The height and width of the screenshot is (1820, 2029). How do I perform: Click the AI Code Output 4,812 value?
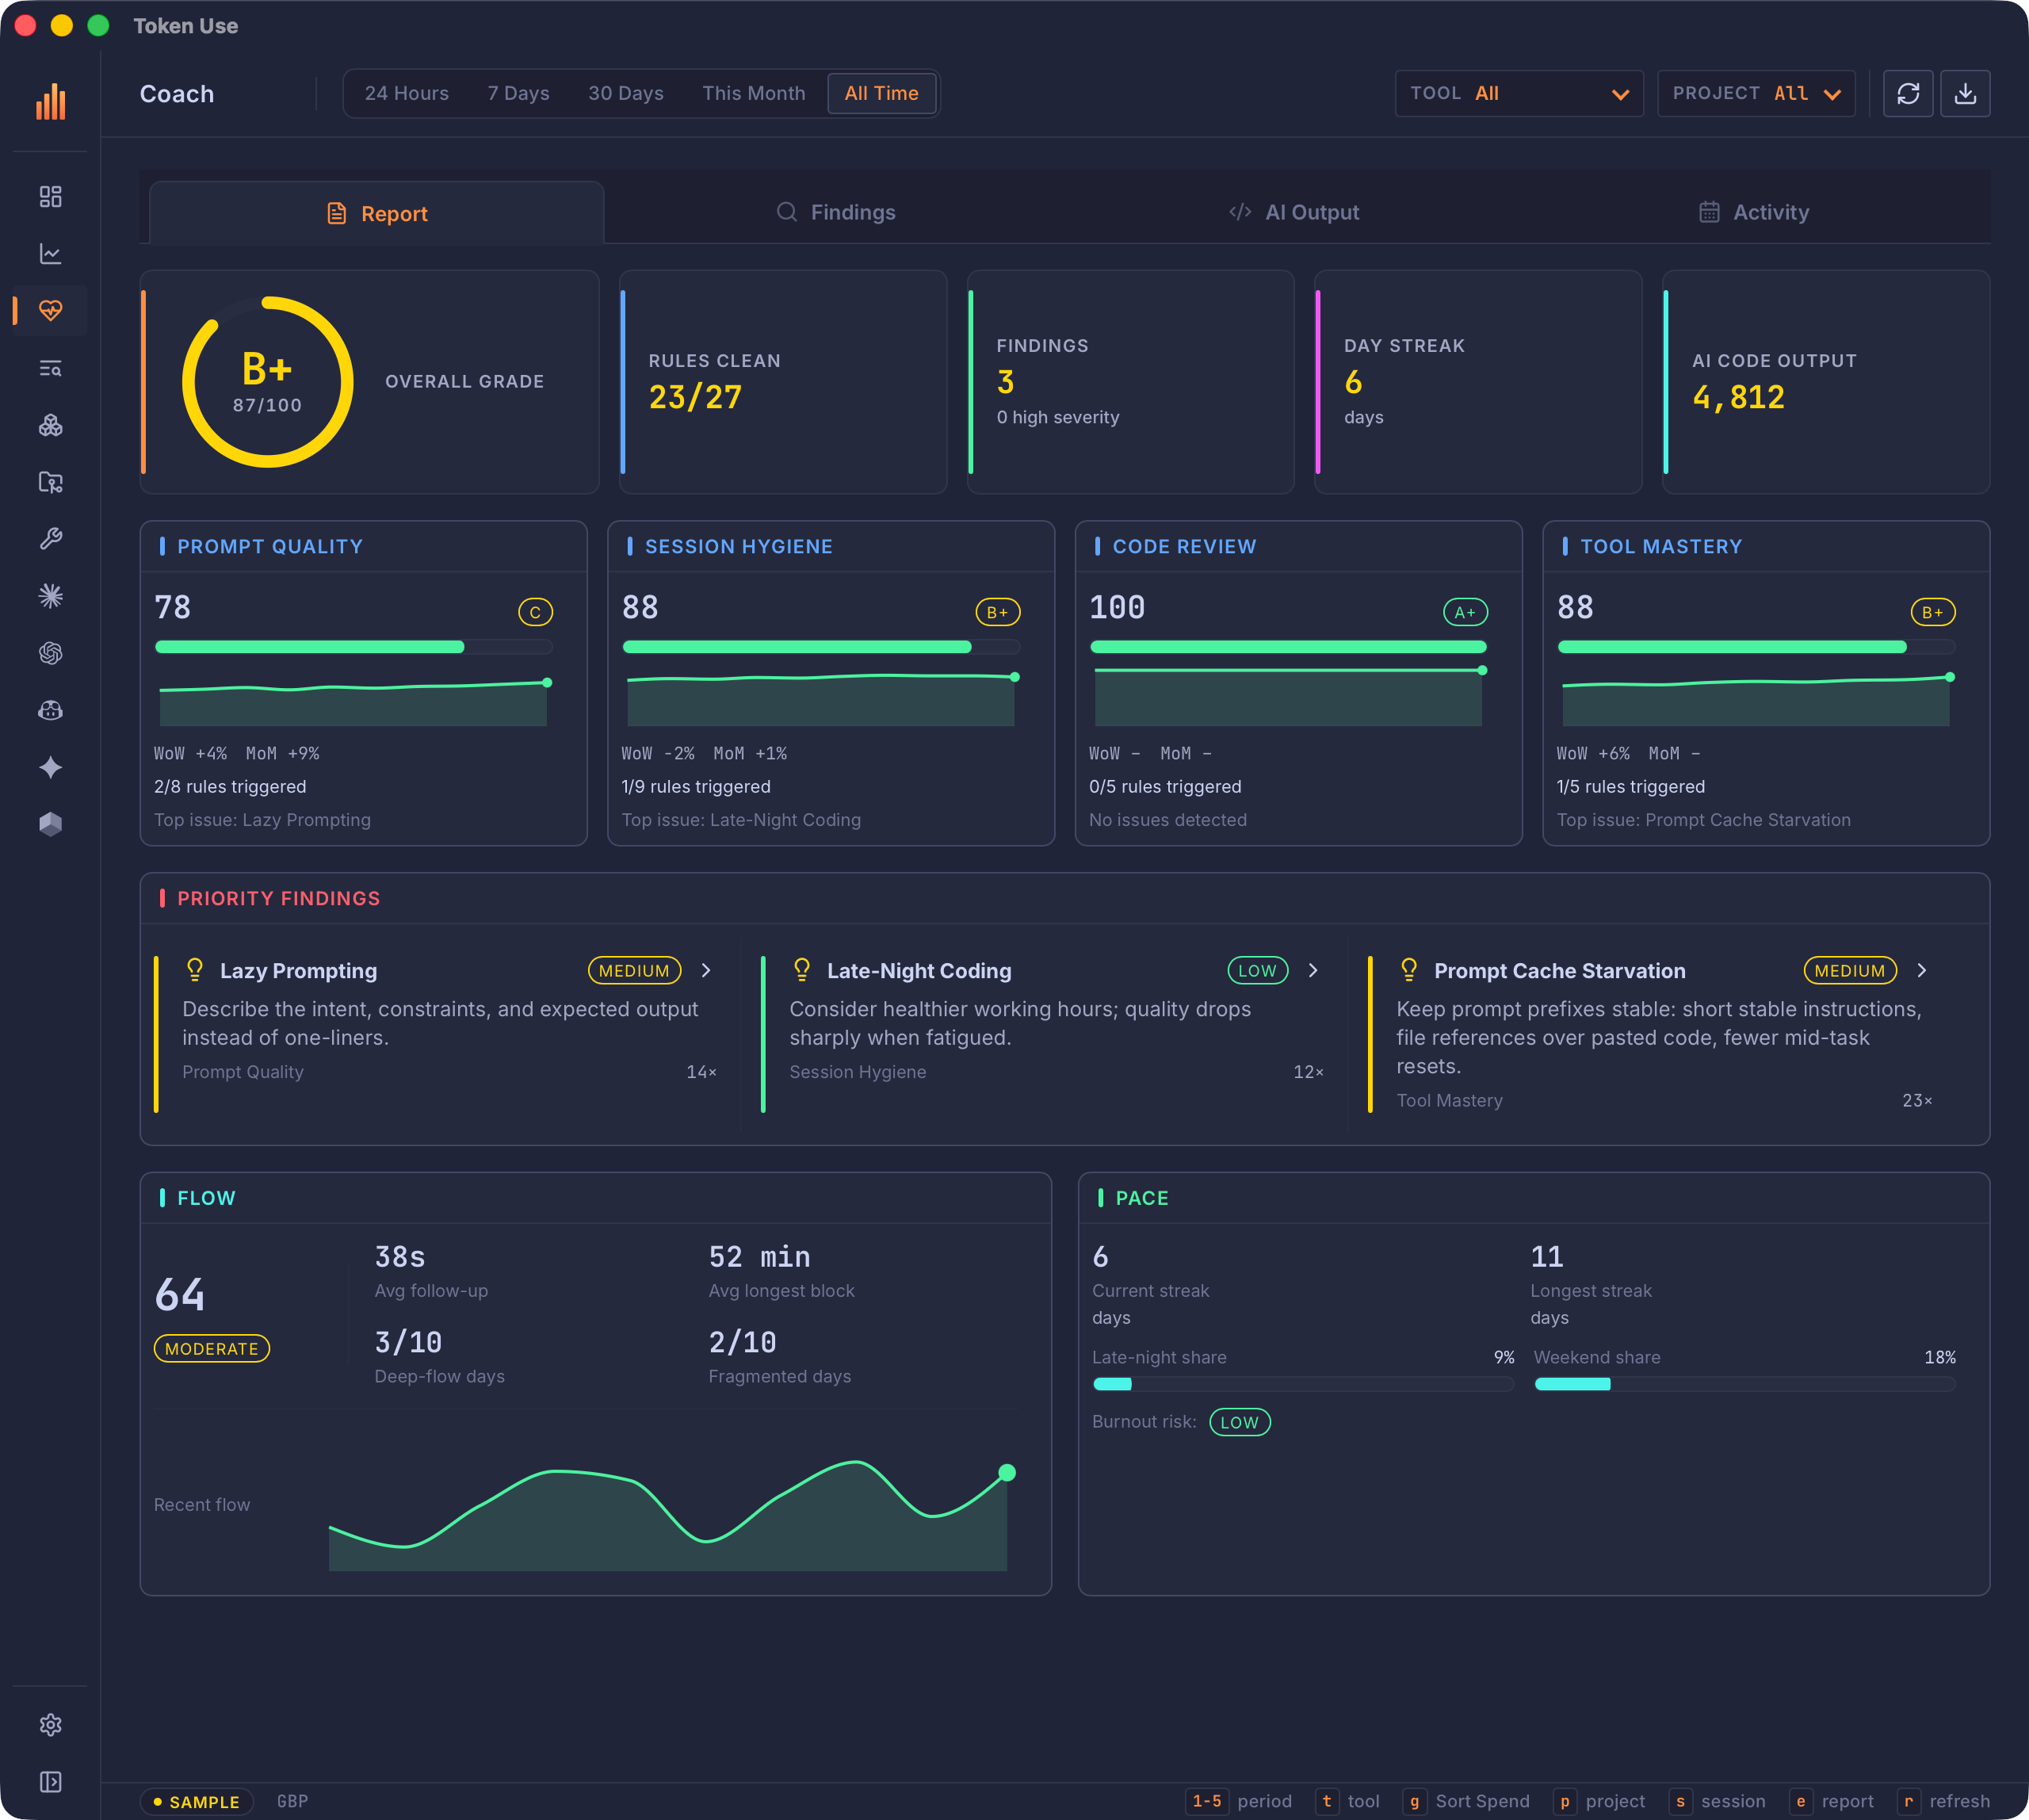[x=1738, y=398]
